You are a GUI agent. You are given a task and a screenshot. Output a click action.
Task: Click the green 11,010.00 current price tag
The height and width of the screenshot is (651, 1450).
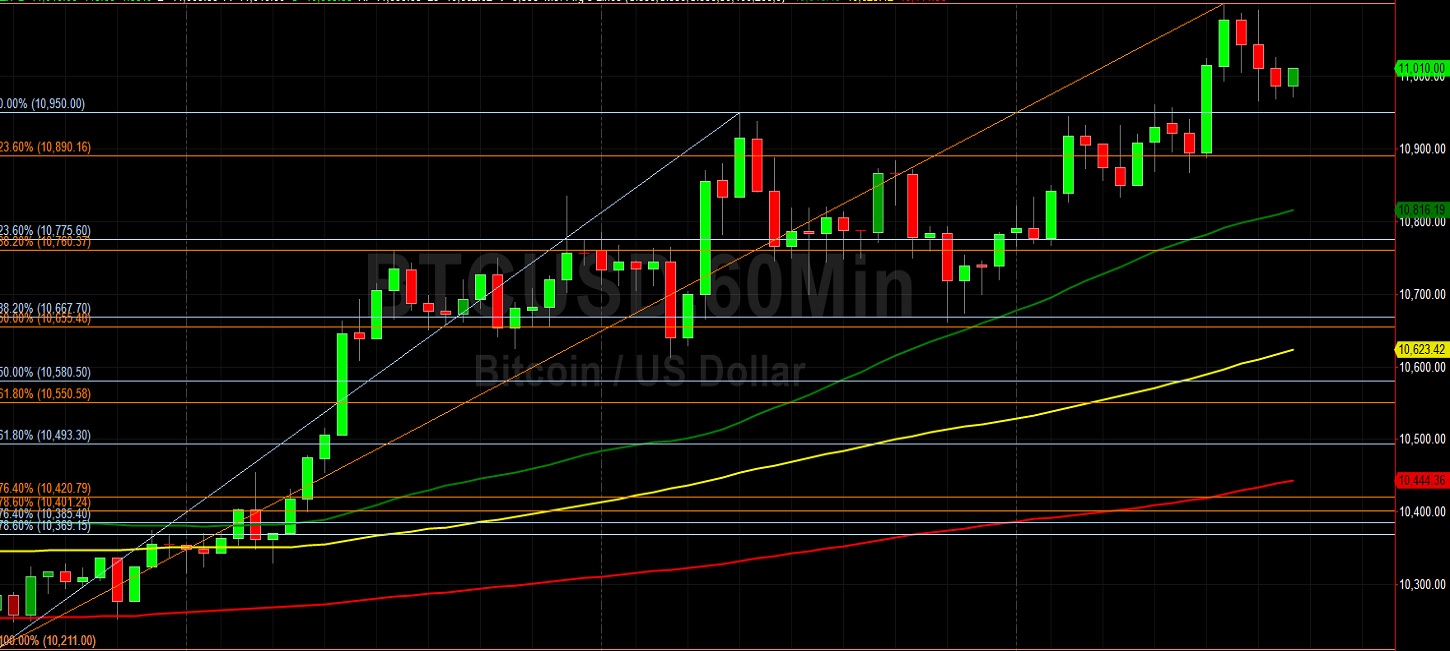click(1421, 68)
